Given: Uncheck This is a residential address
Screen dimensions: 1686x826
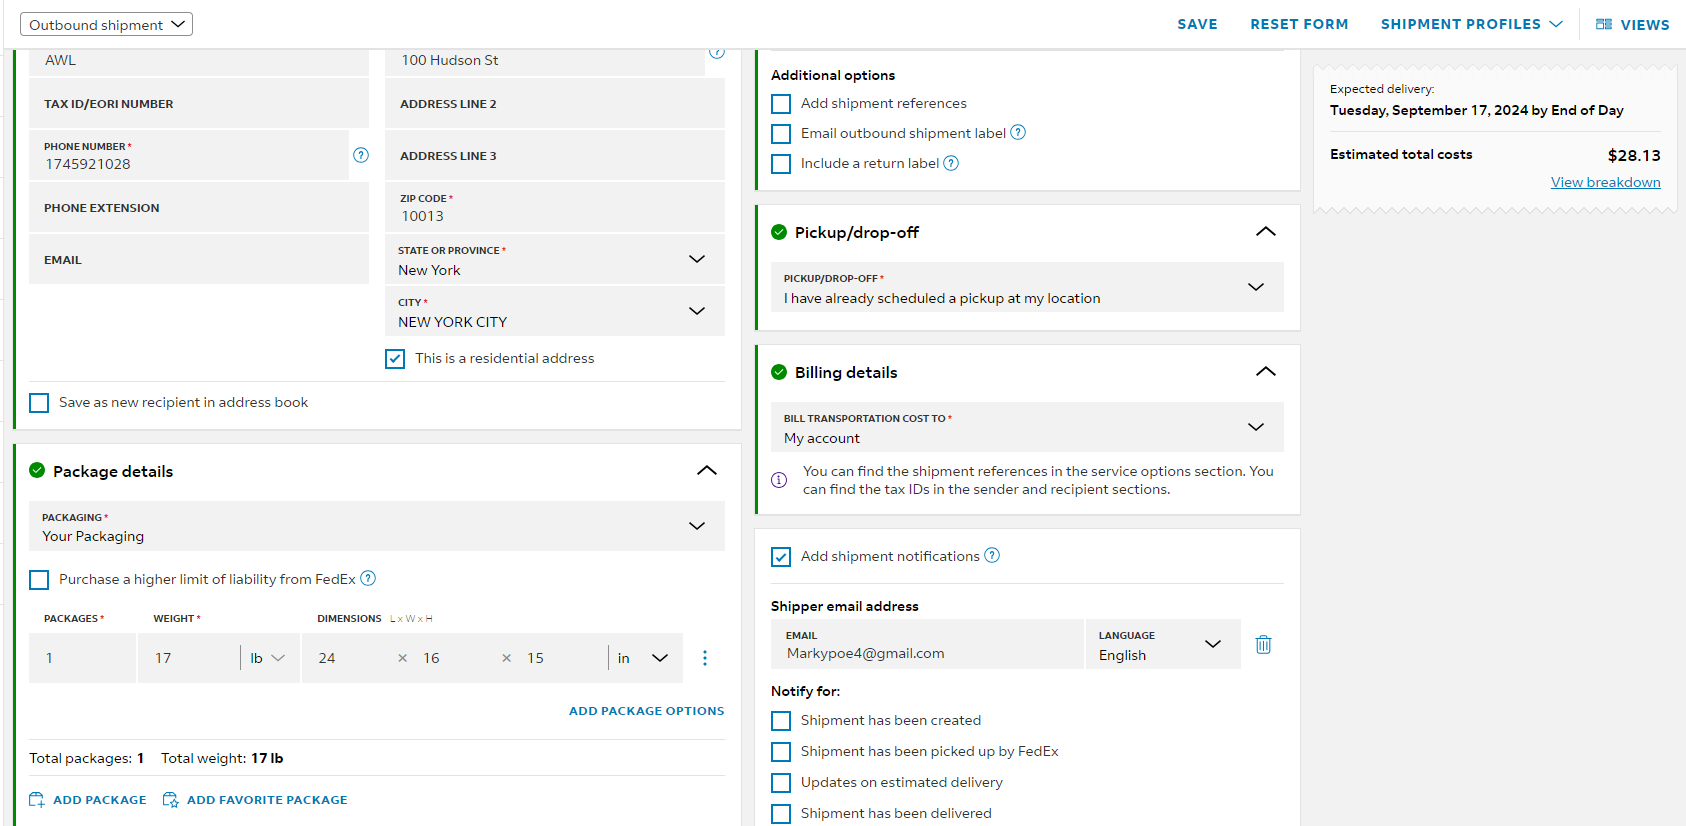Looking at the screenshot, I should (395, 359).
